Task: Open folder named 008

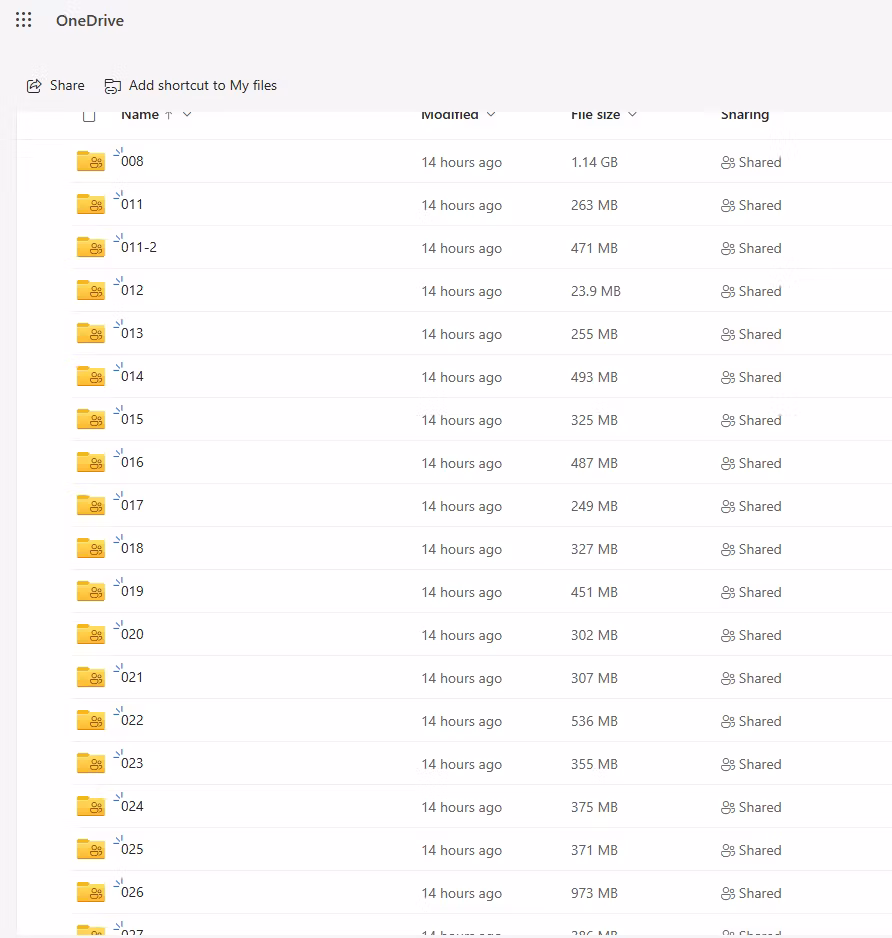Action: (132, 162)
